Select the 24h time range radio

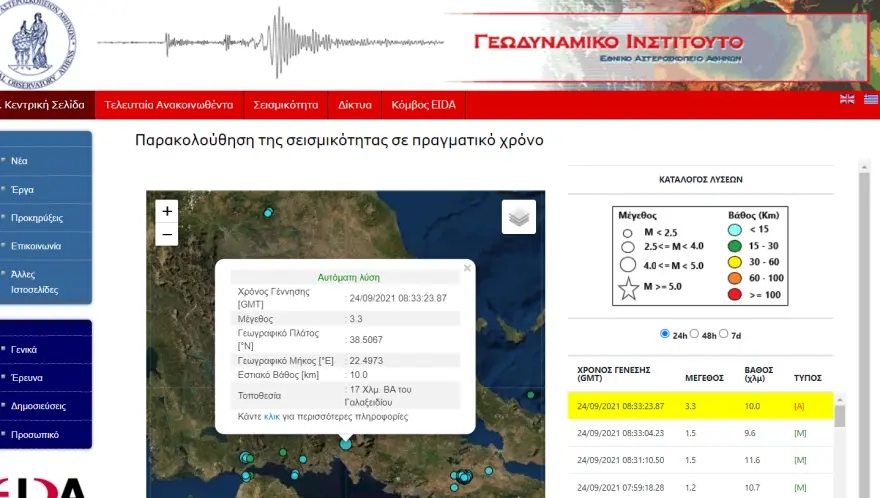[665, 333]
